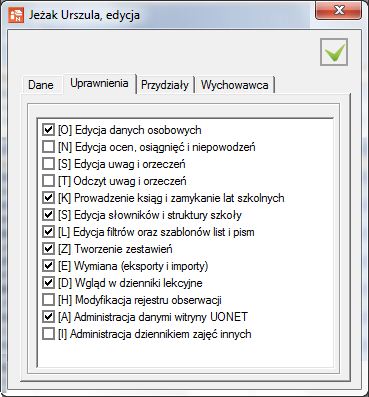Tick [T] Odczyt uwag i orzeczeń
Viewport: 369px width, 397px height.
coord(48,181)
